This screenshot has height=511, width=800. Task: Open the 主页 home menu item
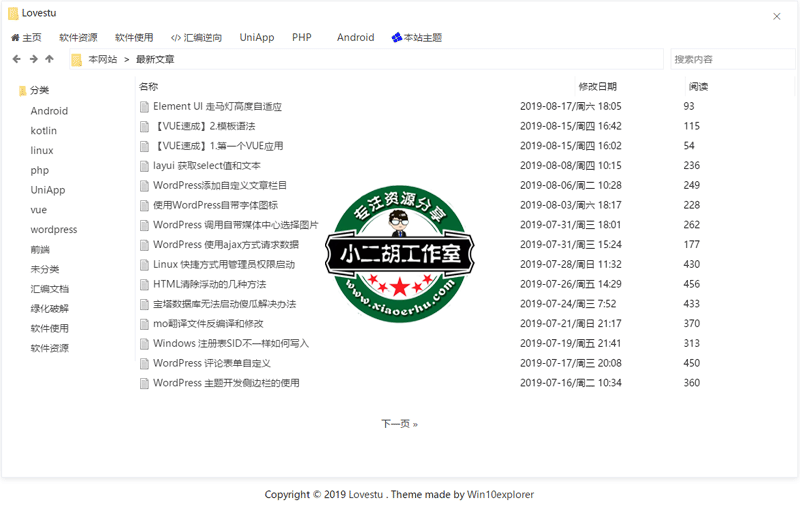tap(26, 38)
